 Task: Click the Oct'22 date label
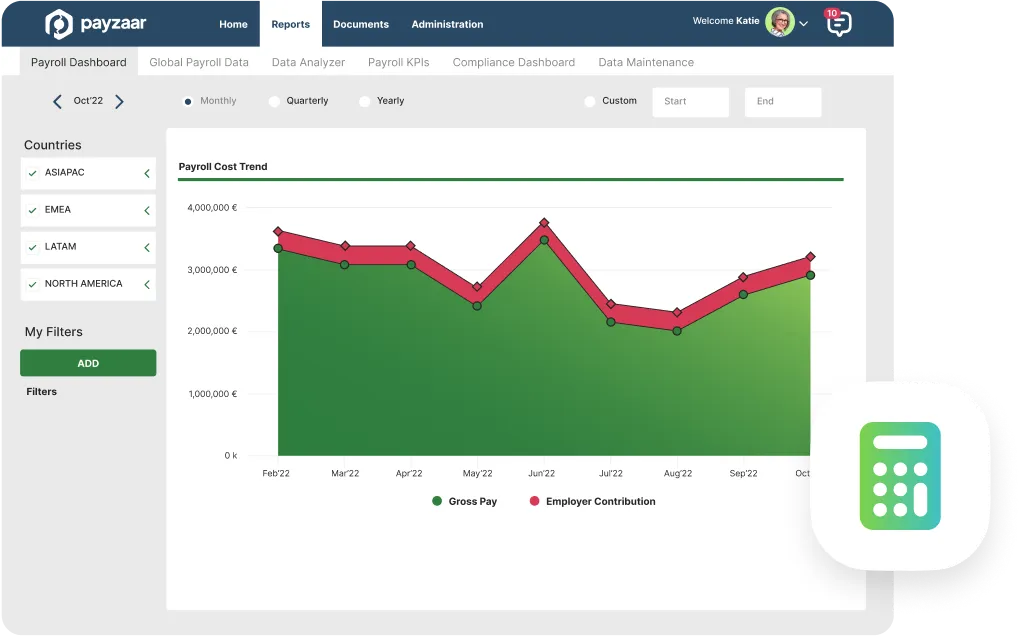coord(88,101)
